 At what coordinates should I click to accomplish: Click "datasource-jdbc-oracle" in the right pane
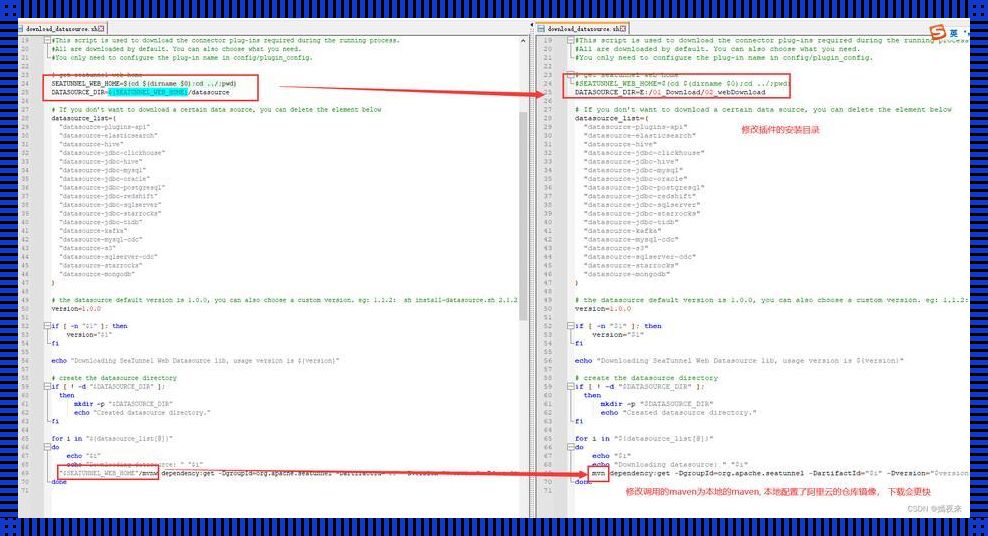pyautogui.click(x=635, y=179)
